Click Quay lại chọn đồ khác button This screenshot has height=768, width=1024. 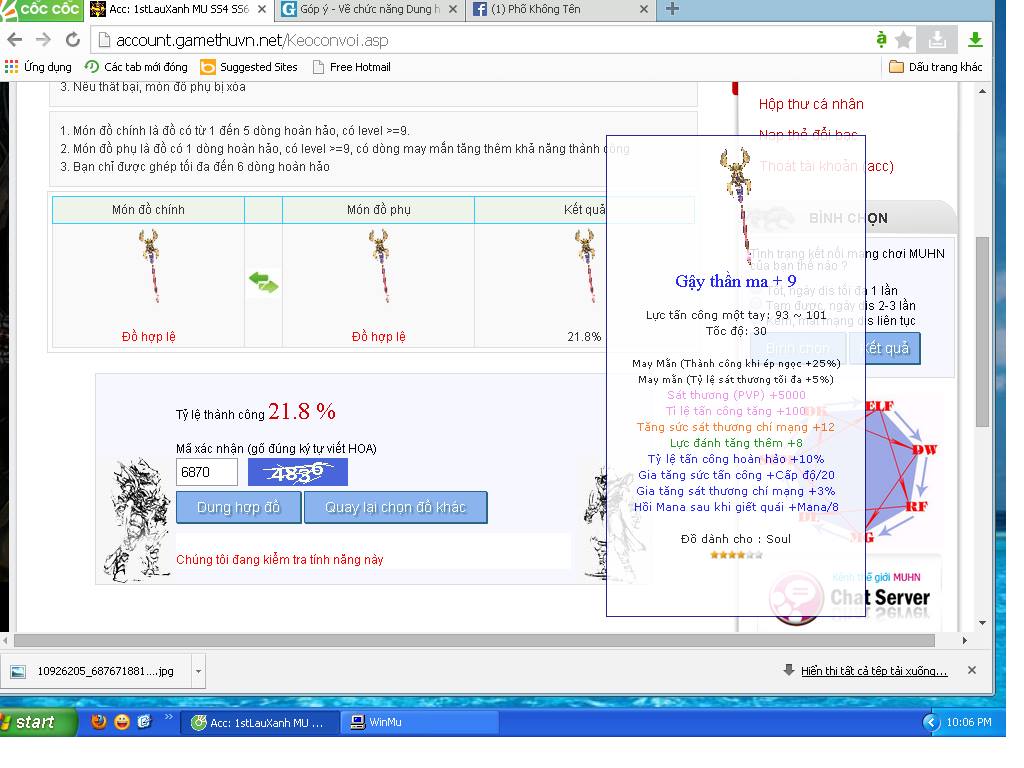(x=396, y=507)
